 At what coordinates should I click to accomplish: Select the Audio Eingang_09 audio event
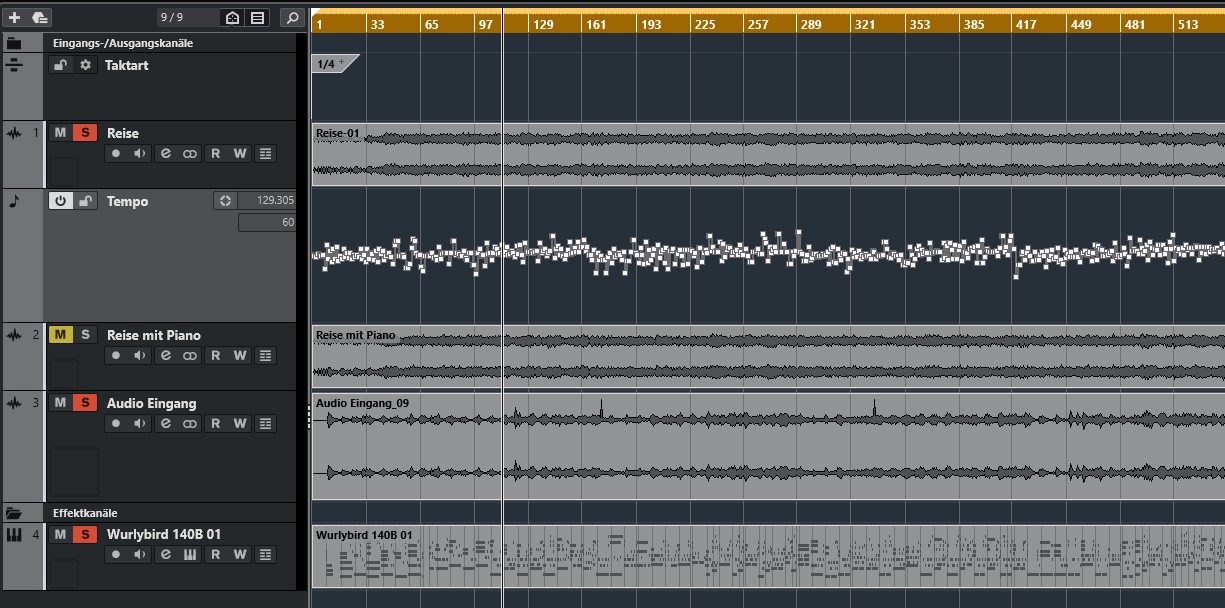point(768,445)
